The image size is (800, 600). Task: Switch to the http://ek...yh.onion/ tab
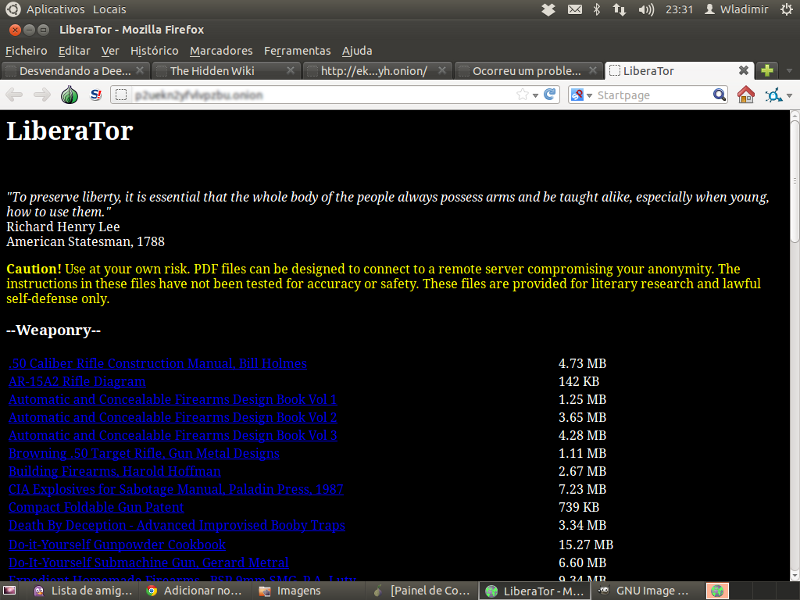tap(377, 70)
